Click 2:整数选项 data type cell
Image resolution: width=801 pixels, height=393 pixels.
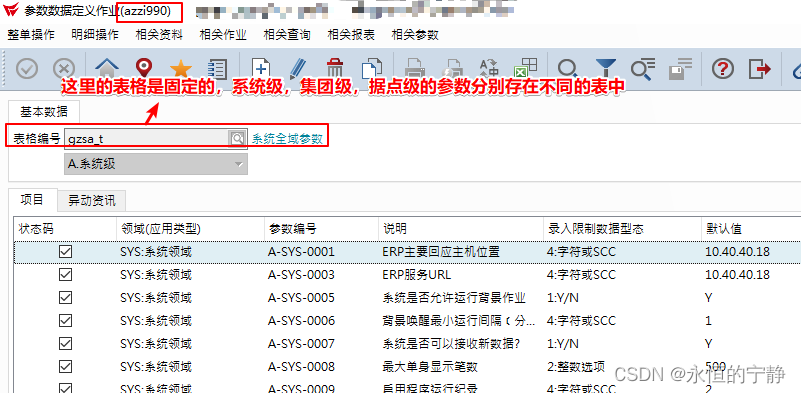pyautogui.click(x=576, y=367)
